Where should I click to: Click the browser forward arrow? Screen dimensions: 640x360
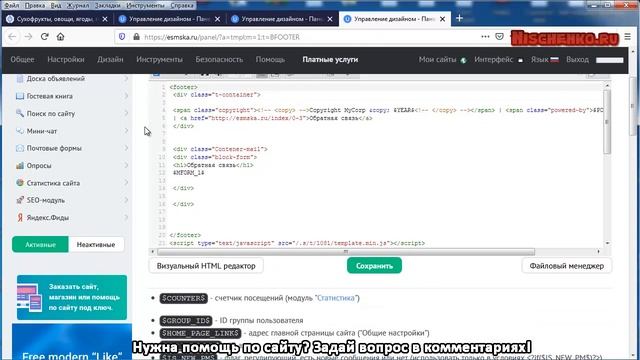(x=28, y=37)
